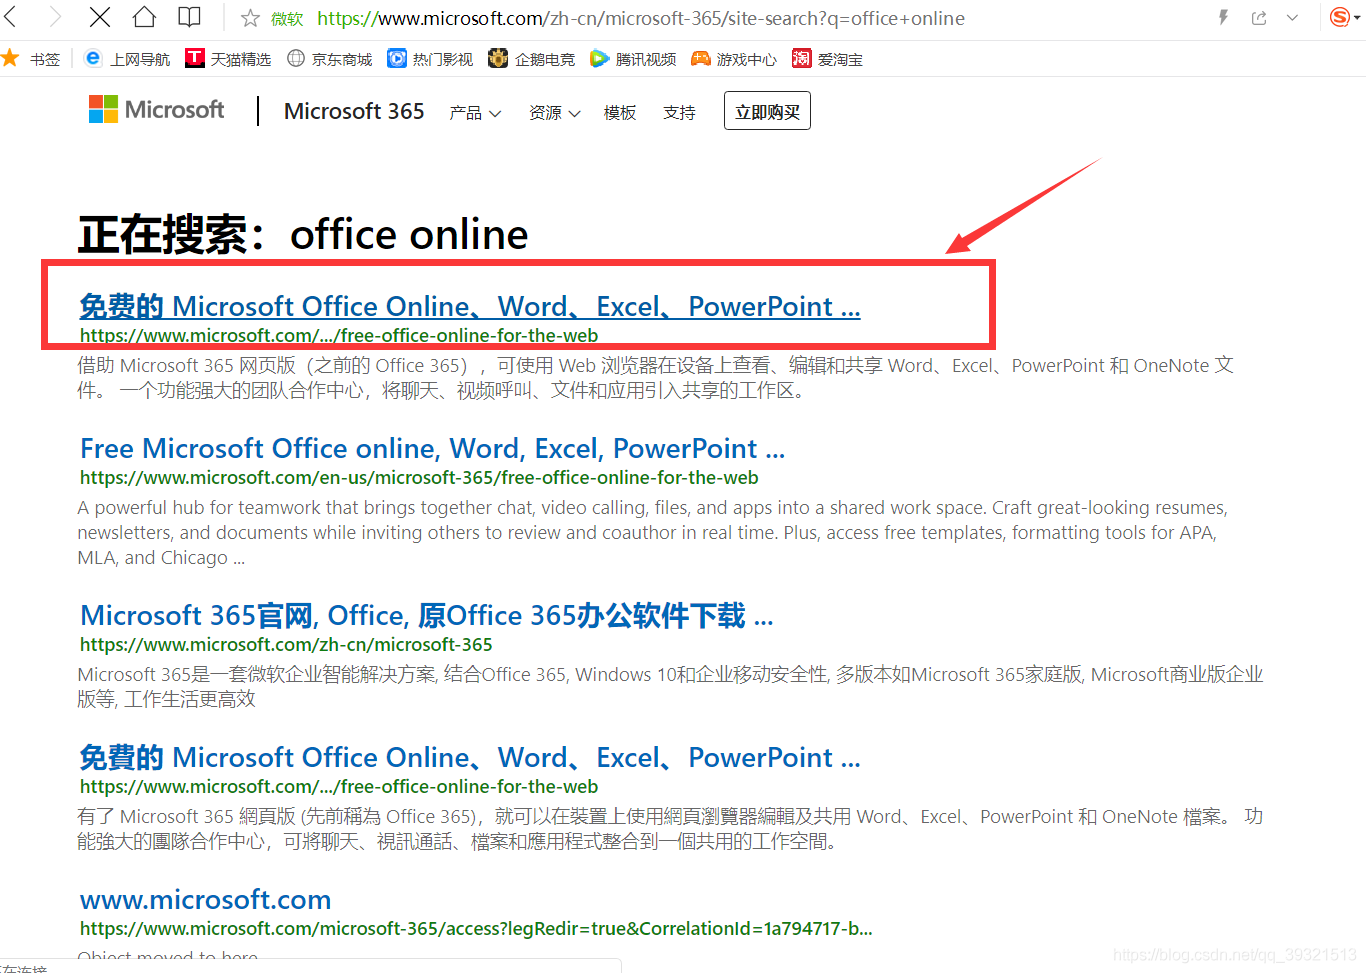Open Free Microsoft Office online English result

click(432, 448)
